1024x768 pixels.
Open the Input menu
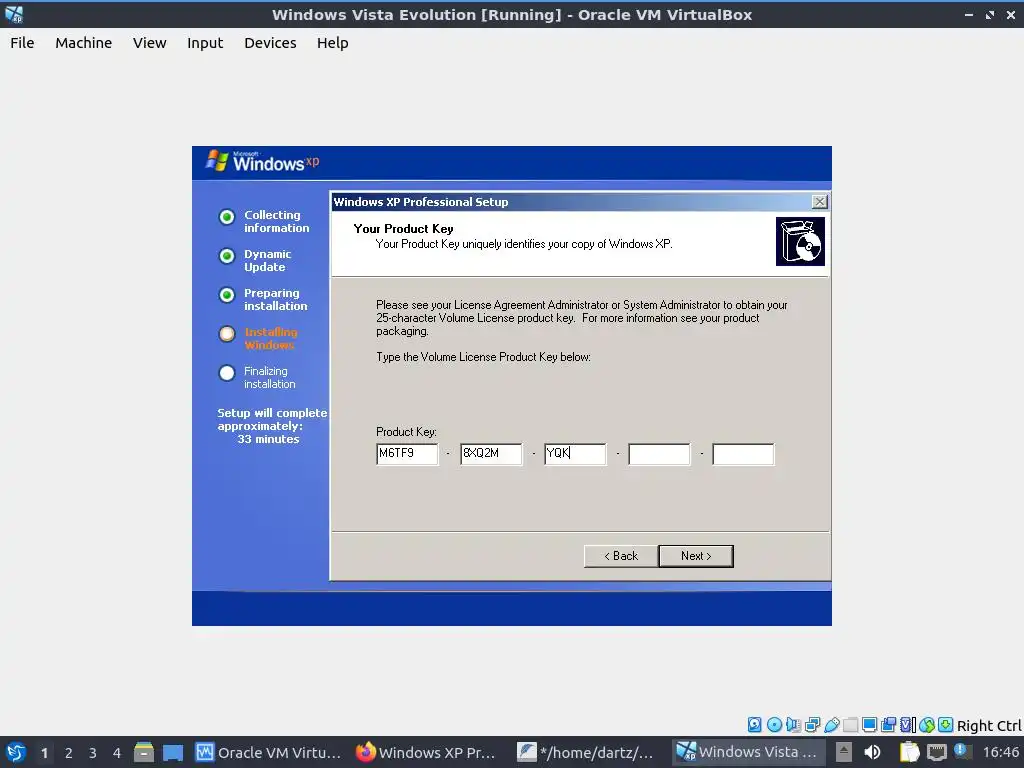[205, 42]
